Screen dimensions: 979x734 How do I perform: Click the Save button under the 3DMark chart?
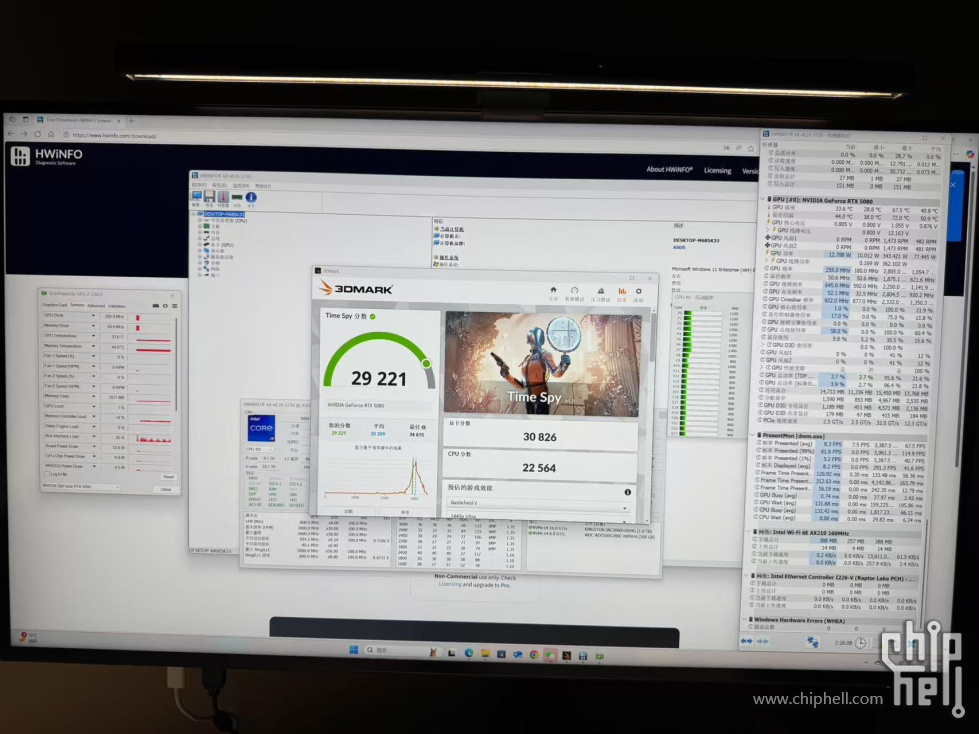pyautogui.click(x=405, y=512)
